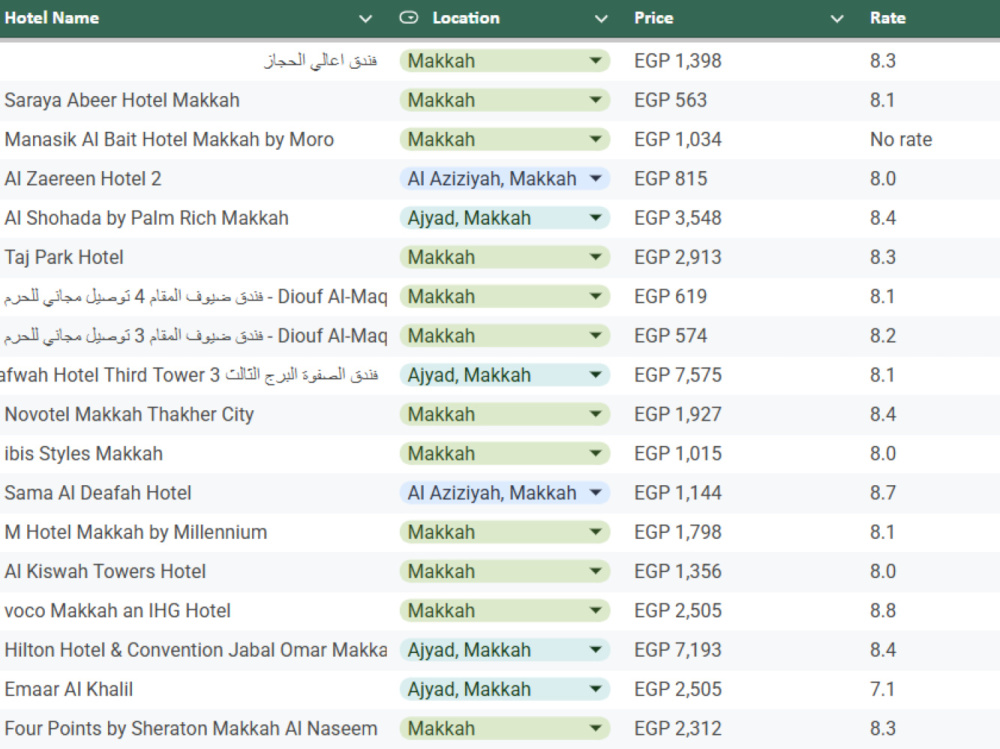Select price cell EGP 563
This screenshot has height=749, width=1000.
(x=670, y=100)
